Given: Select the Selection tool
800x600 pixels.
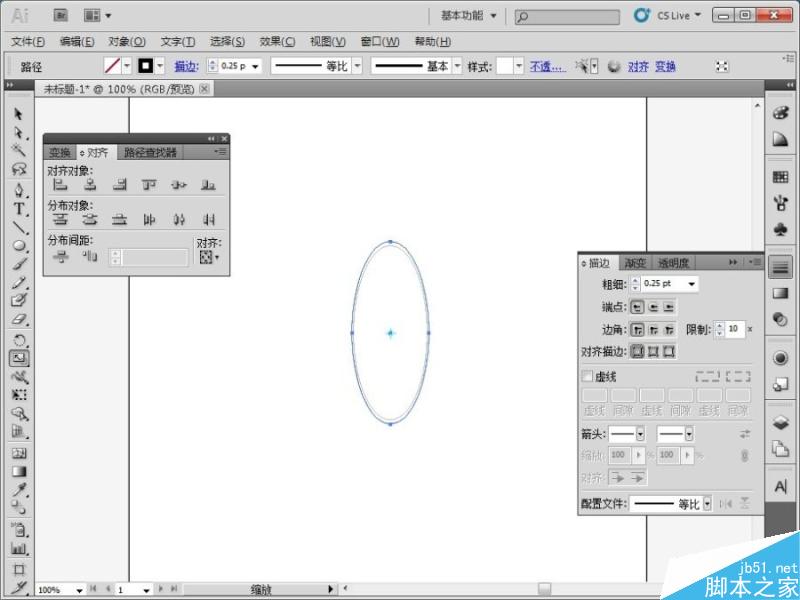Looking at the screenshot, I should [19, 114].
